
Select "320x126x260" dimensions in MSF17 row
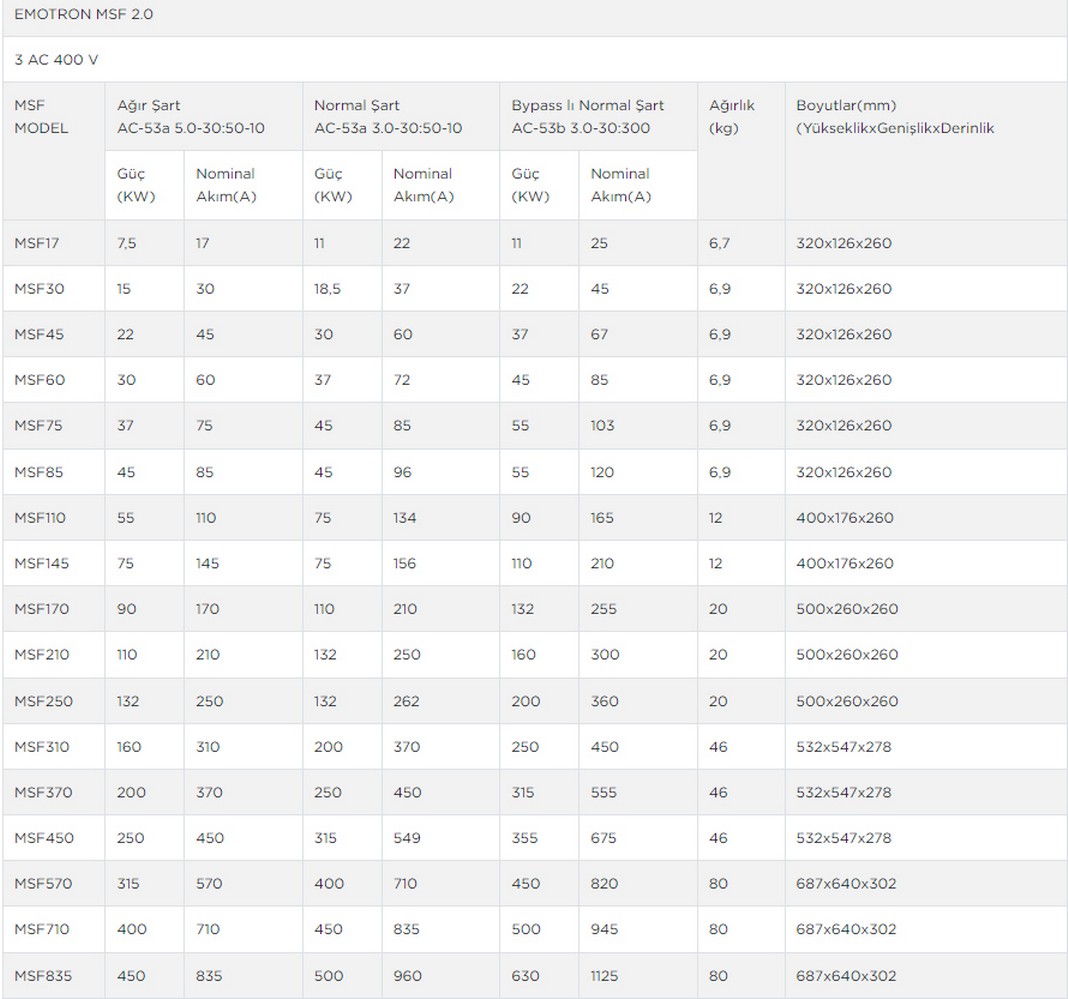[x=844, y=243]
